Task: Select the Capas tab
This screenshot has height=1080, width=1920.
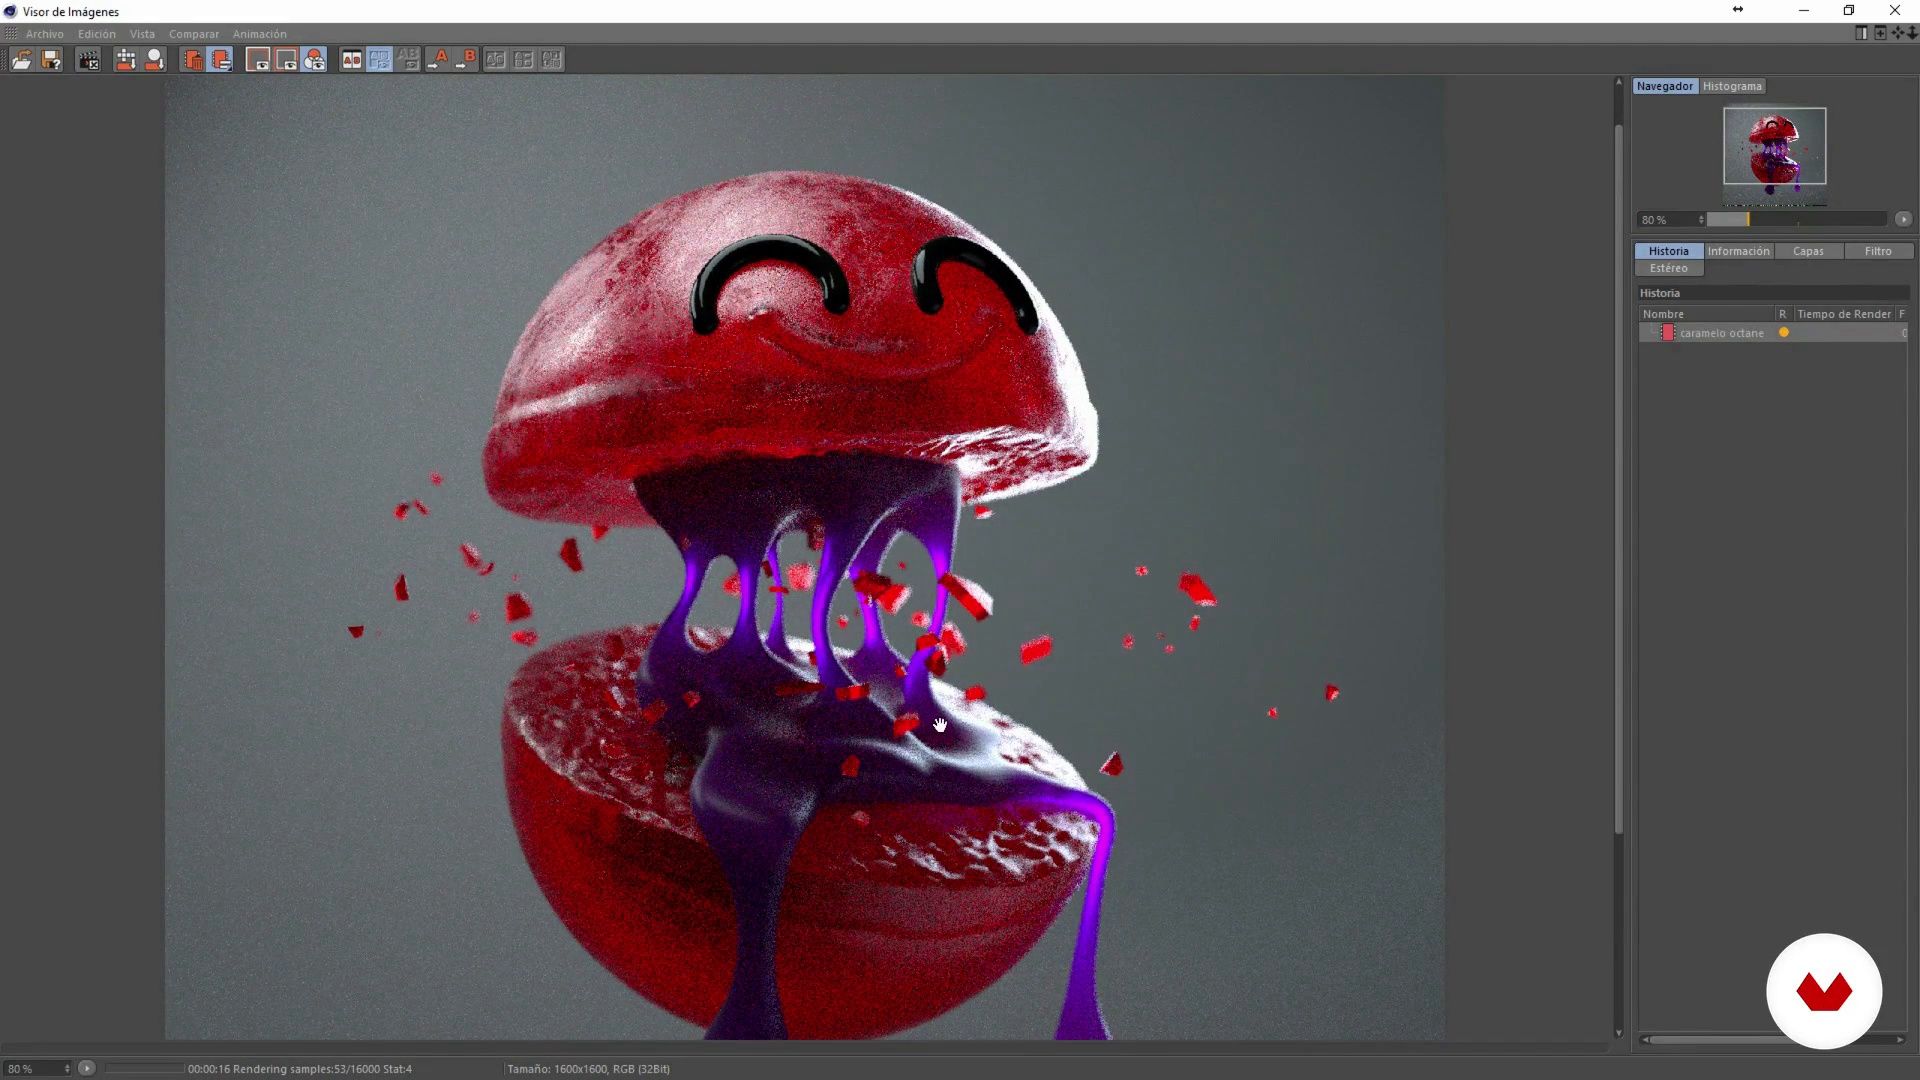Action: pyautogui.click(x=1808, y=251)
